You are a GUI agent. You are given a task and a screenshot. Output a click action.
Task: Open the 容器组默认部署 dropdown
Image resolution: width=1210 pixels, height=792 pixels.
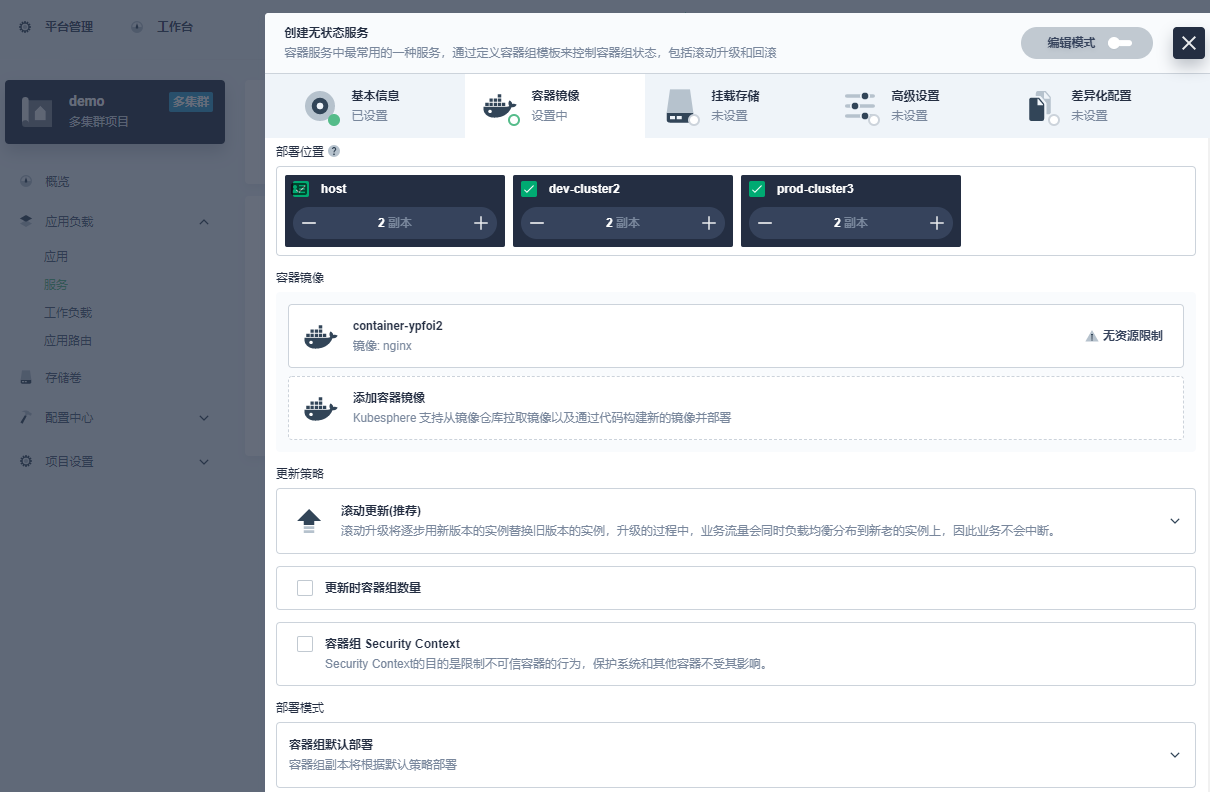tap(1175, 757)
